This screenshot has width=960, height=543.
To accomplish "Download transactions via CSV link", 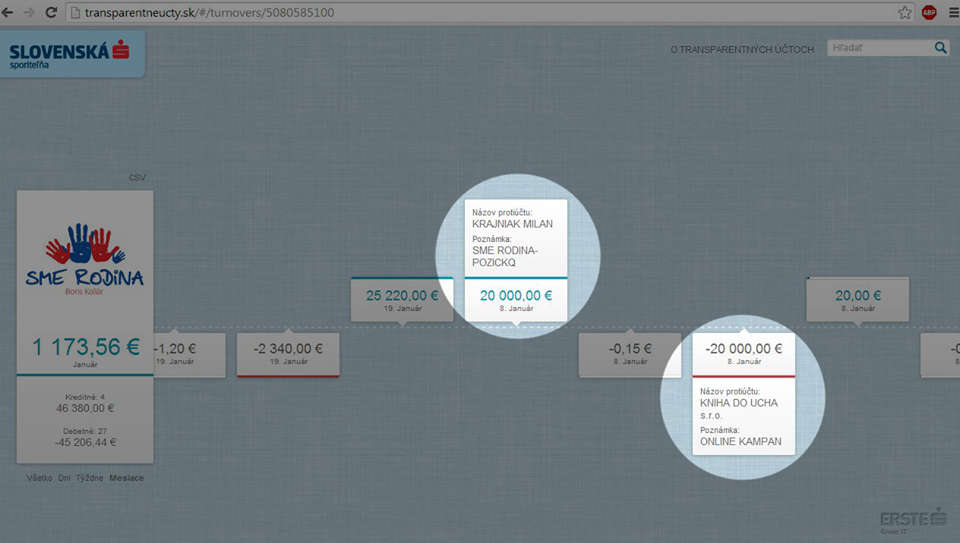I will (x=137, y=178).
